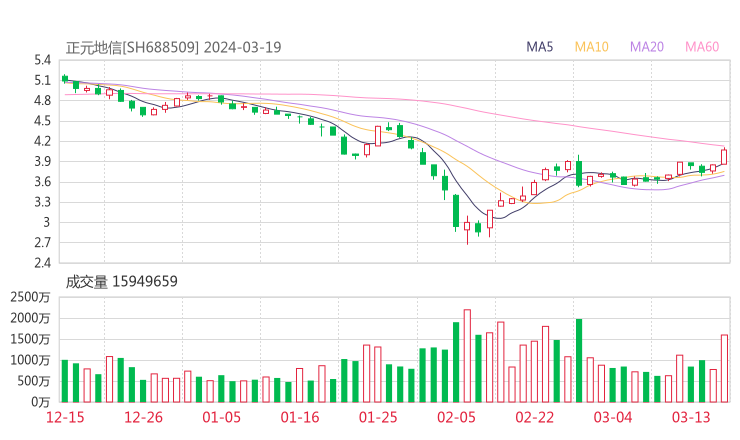
Task: Select the 01-05 date on x-axis
Action: [222, 417]
